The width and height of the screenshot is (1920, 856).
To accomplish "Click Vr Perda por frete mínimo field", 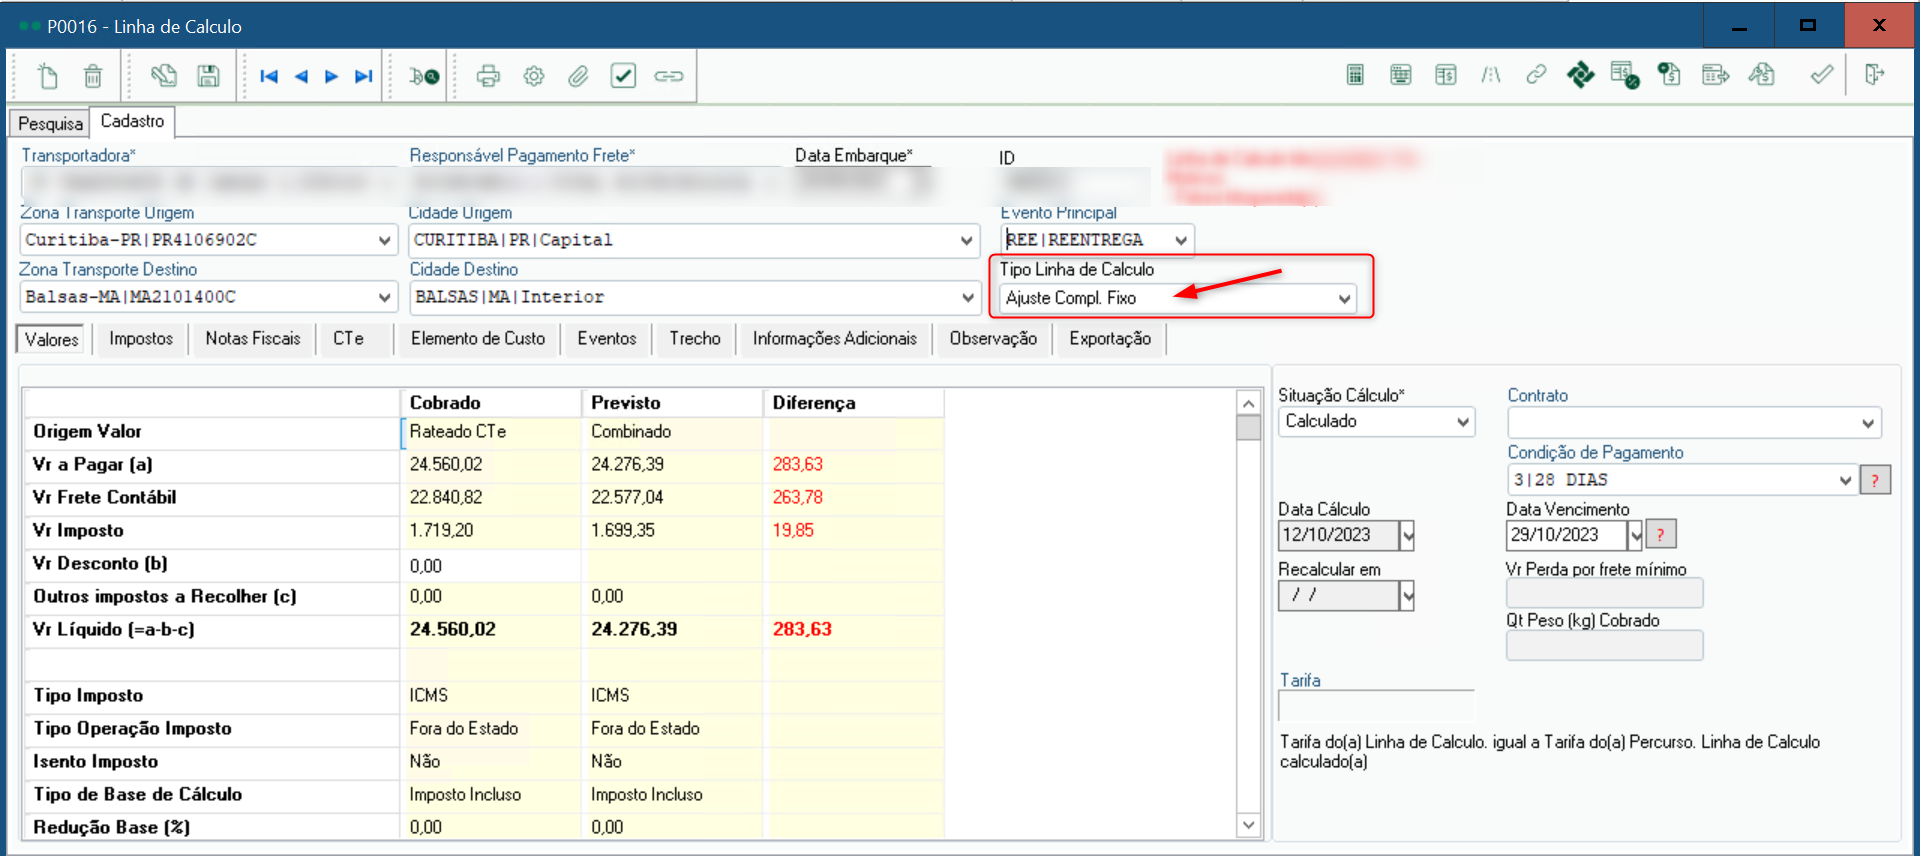I will point(1604,594).
